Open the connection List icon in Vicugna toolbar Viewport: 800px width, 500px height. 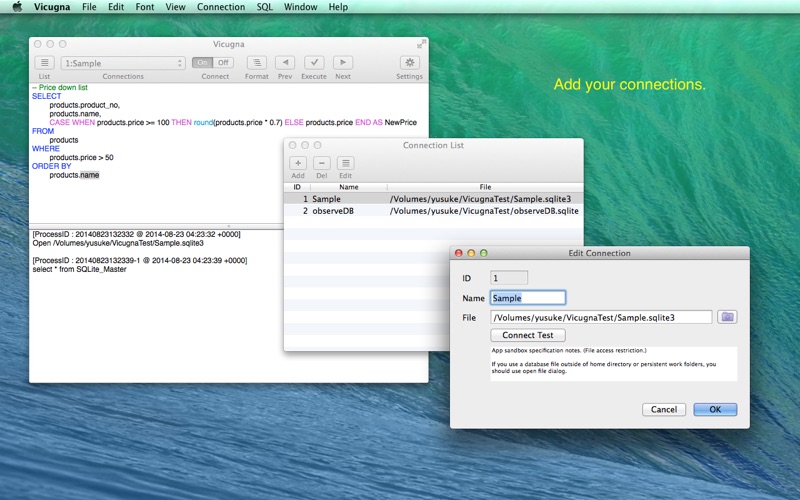pyautogui.click(x=44, y=63)
